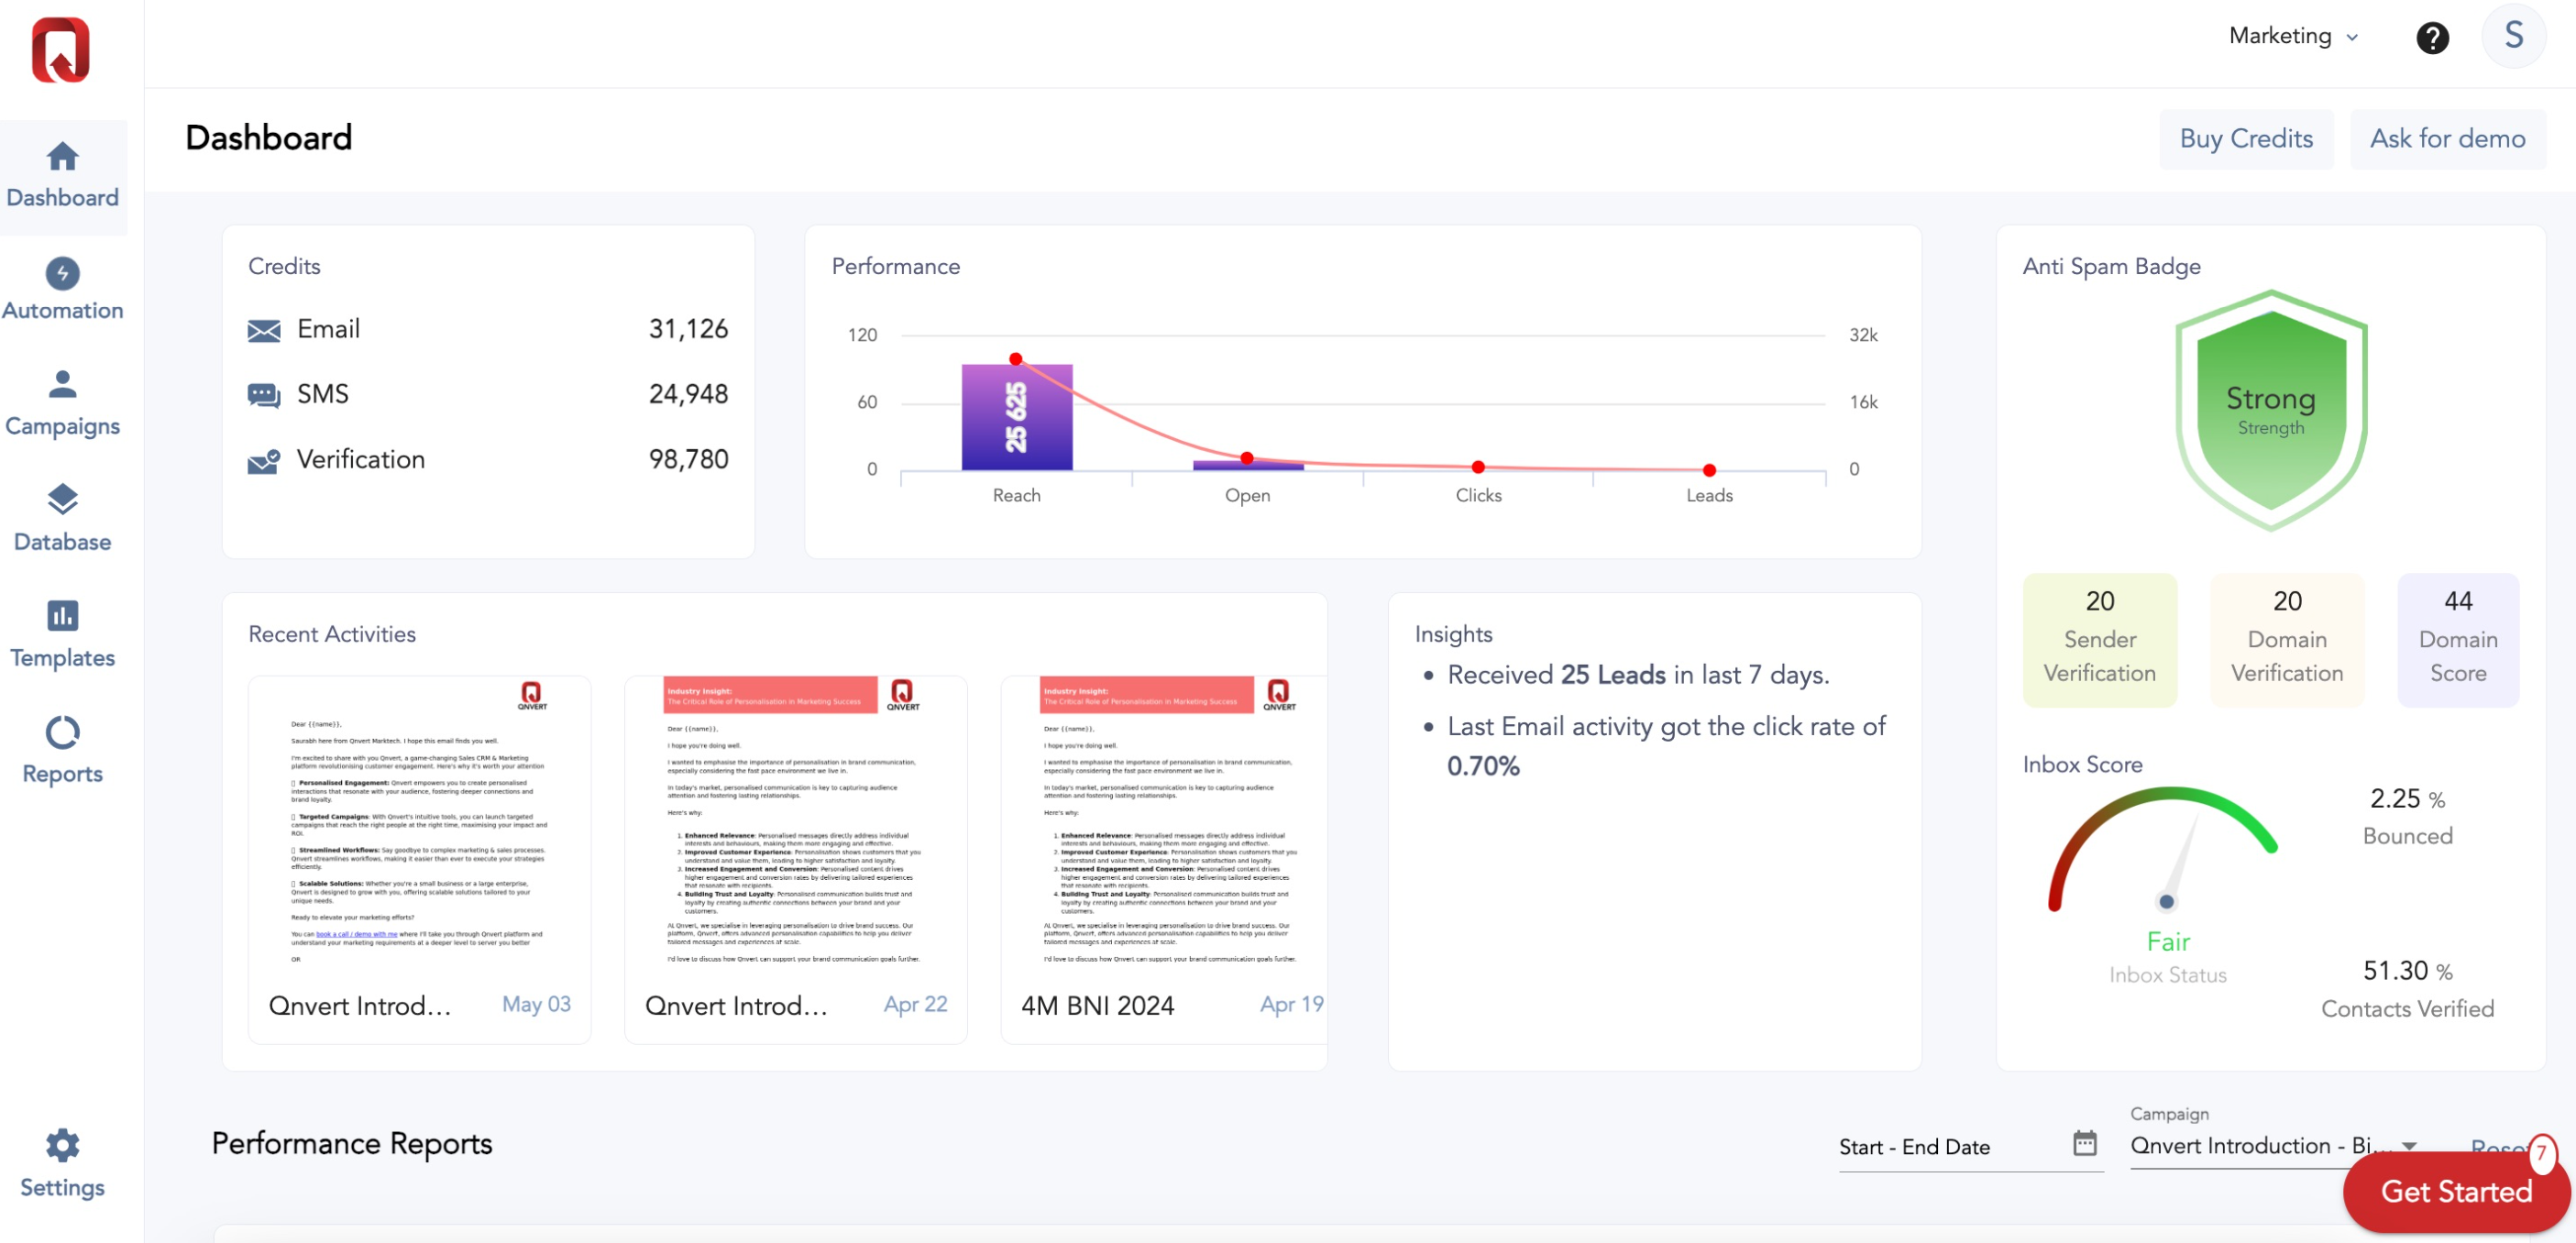
Task: Open the profile avatar menu marked S
Action: 2514,35
